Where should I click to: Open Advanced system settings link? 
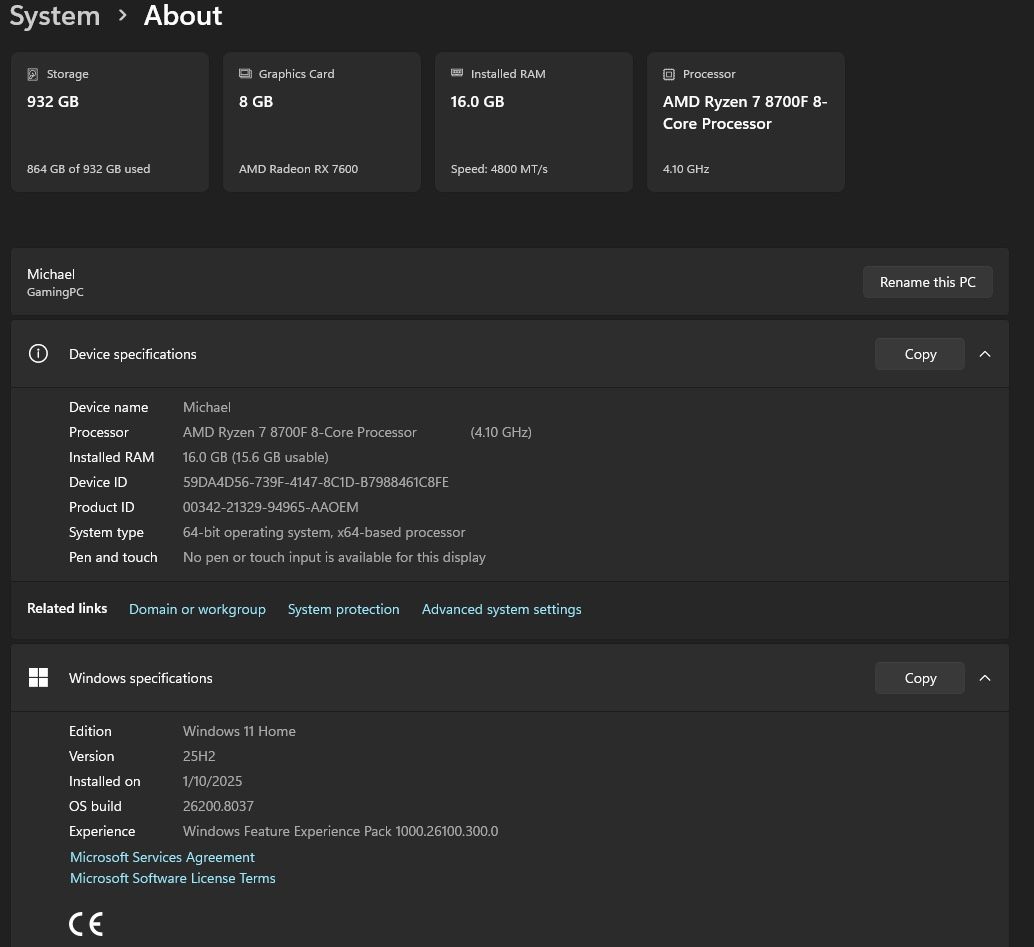click(501, 609)
